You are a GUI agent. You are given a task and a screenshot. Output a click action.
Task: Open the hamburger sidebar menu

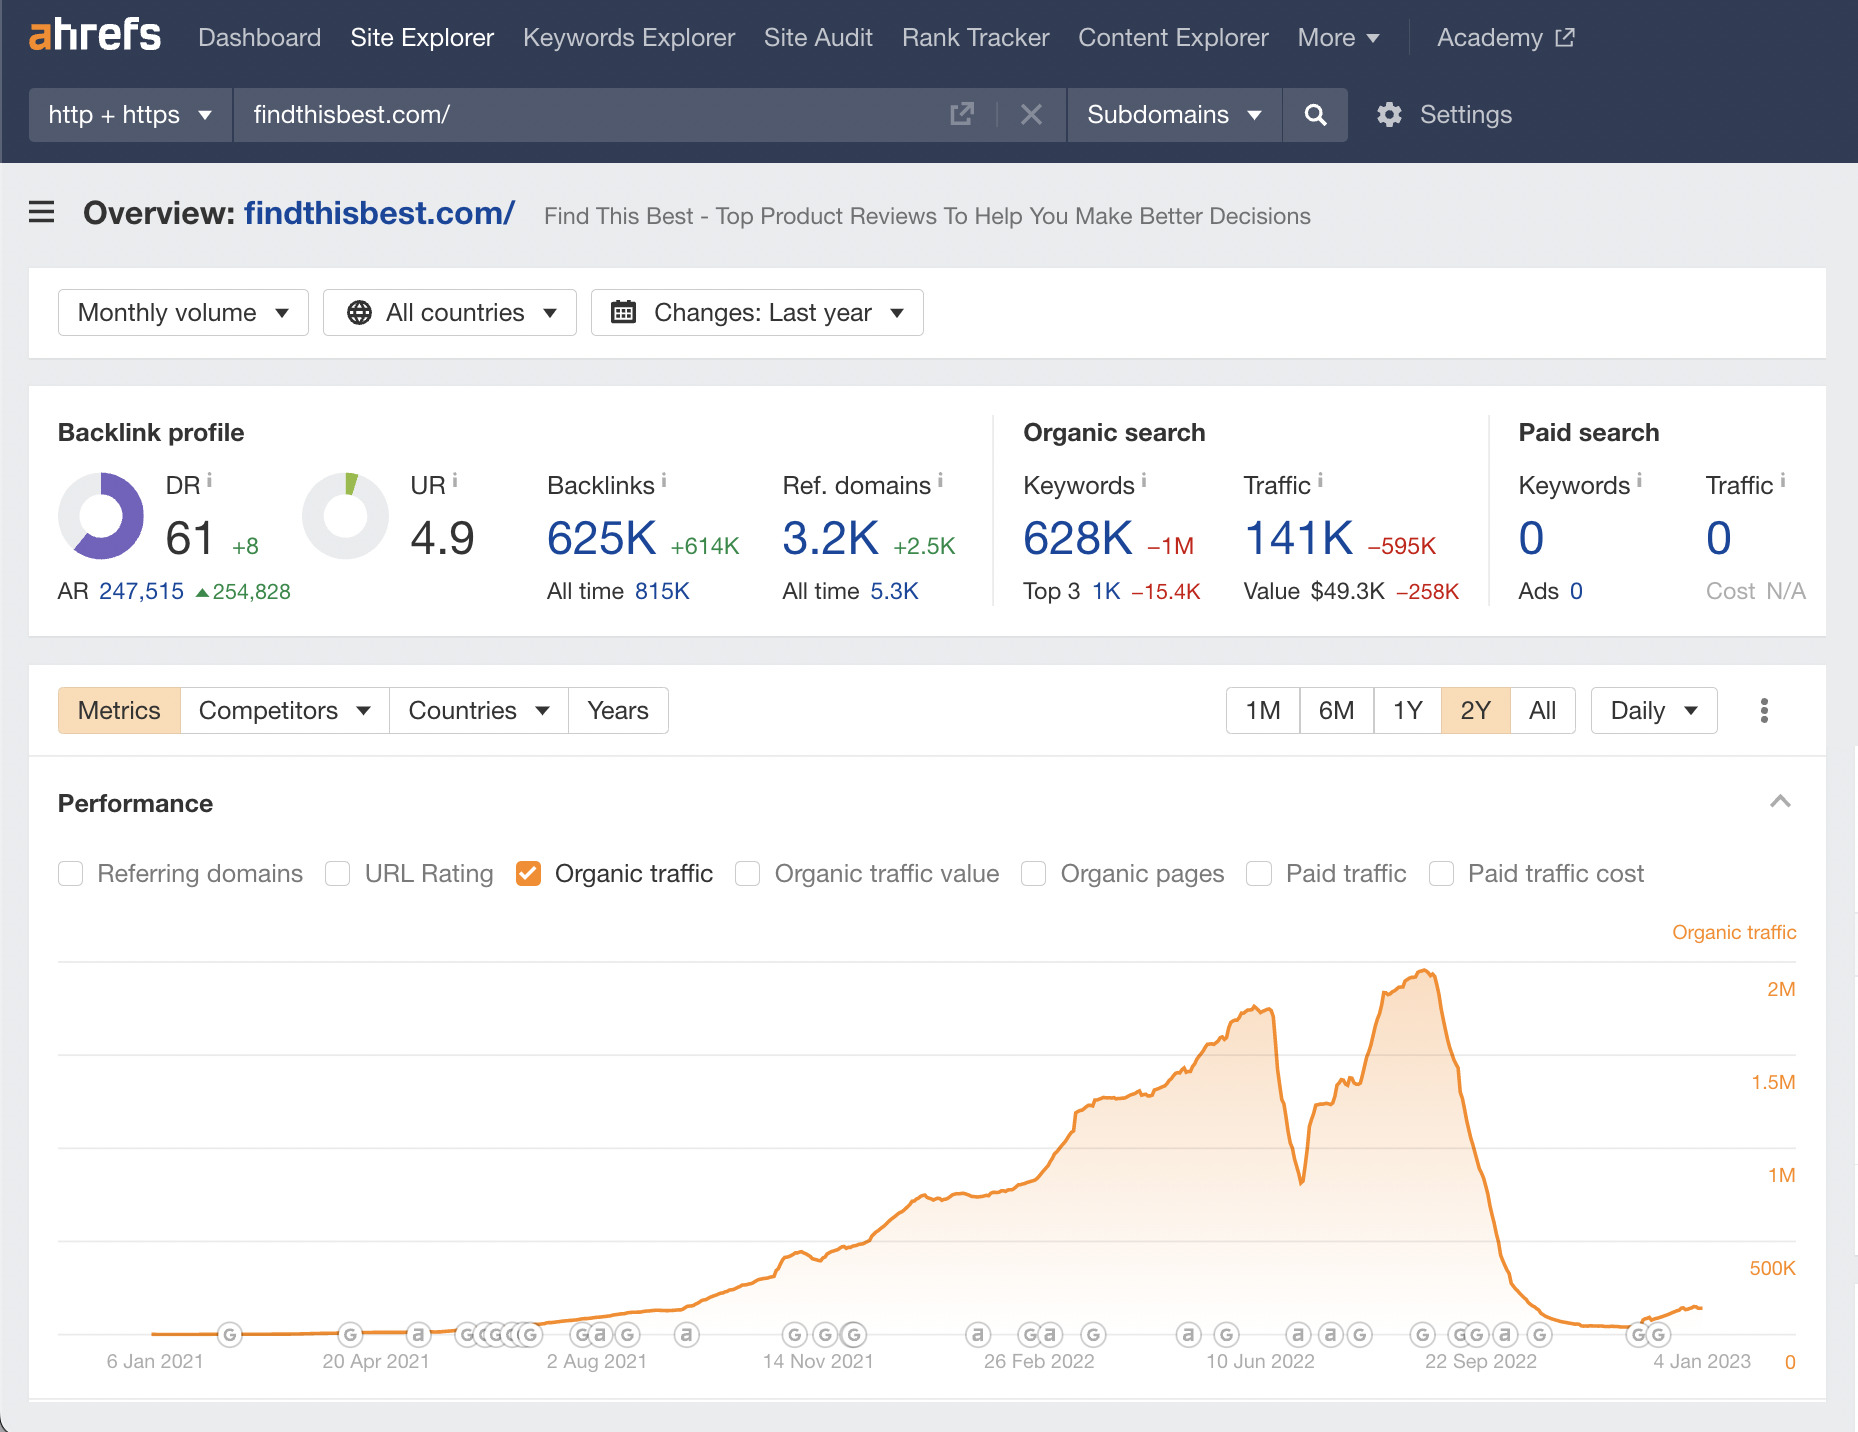click(41, 212)
